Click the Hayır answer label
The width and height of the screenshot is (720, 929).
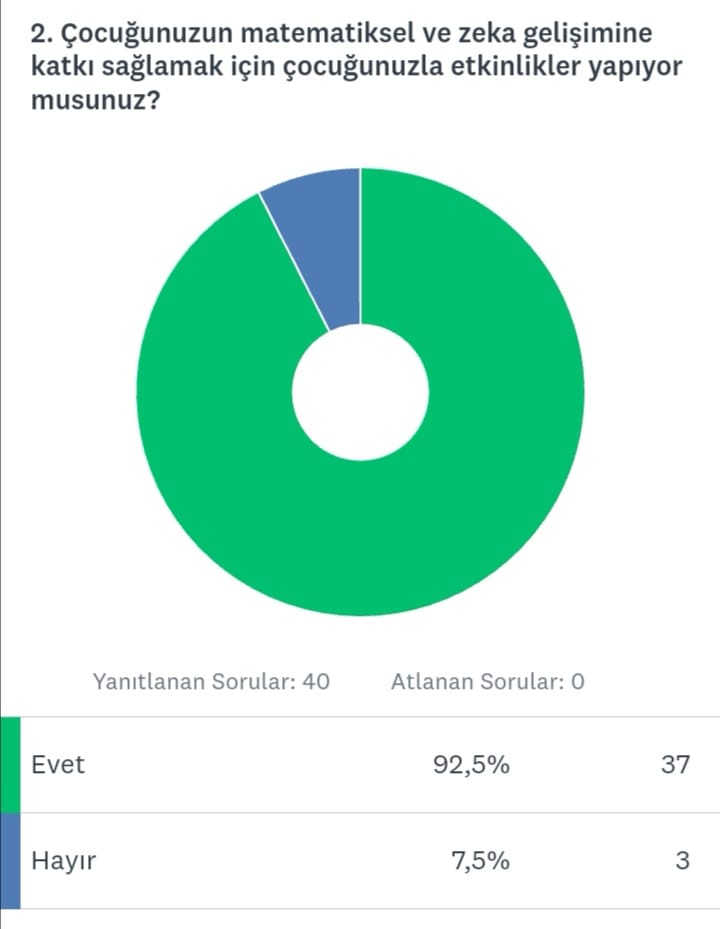[64, 860]
